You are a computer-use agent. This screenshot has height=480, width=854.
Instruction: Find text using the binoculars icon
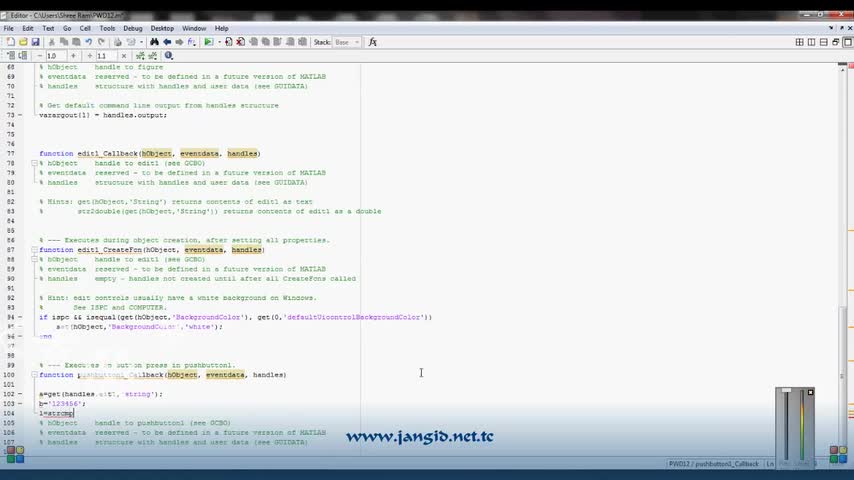pyautogui.click(x=154, y=42)
